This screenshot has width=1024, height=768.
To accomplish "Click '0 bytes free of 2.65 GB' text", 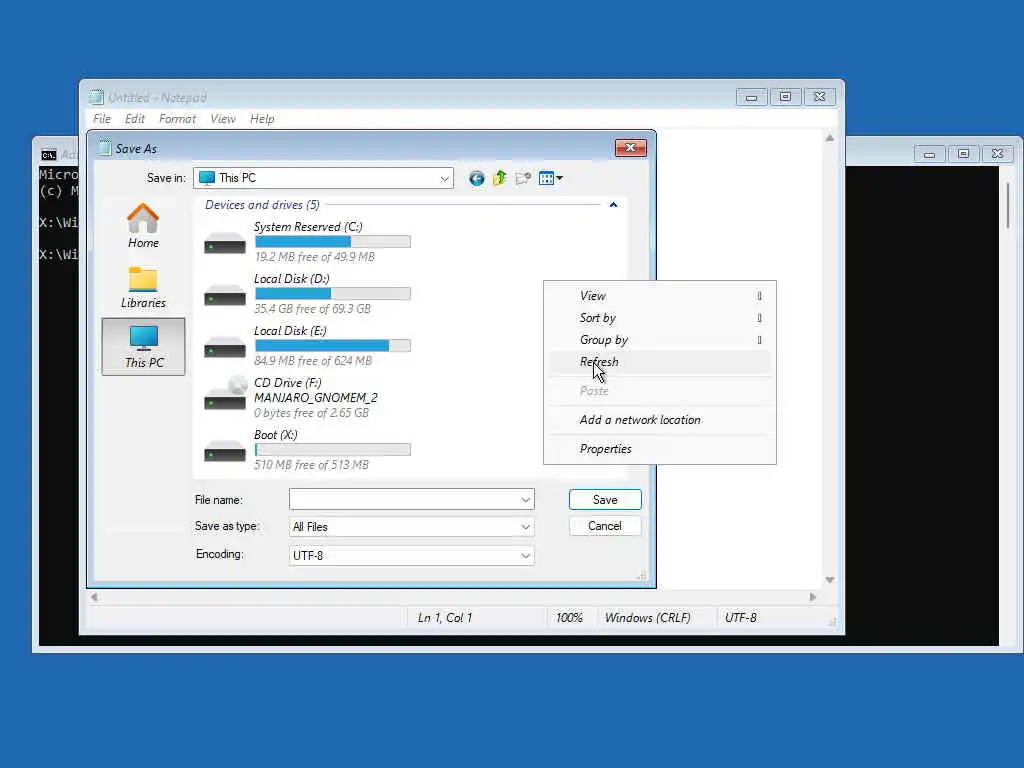I will pos(312,413).
